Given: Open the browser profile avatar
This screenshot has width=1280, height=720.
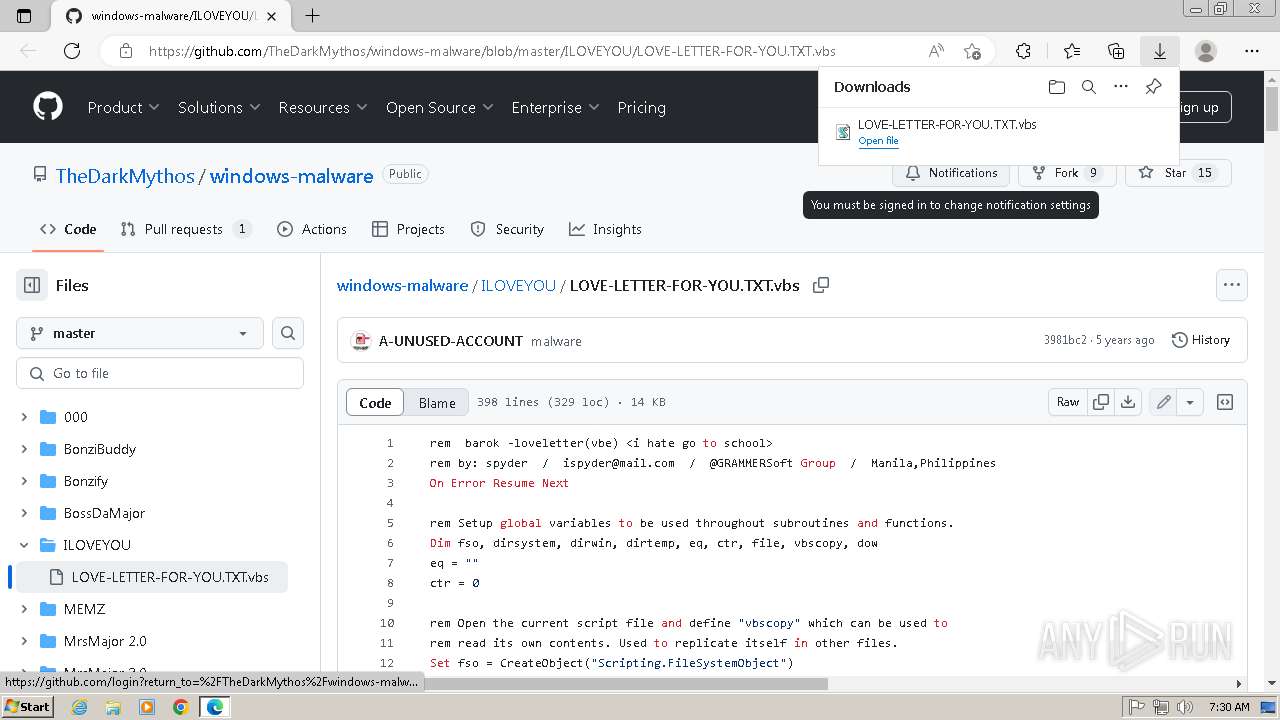Looking at the screenshot, I should [x=1206, y=51].
